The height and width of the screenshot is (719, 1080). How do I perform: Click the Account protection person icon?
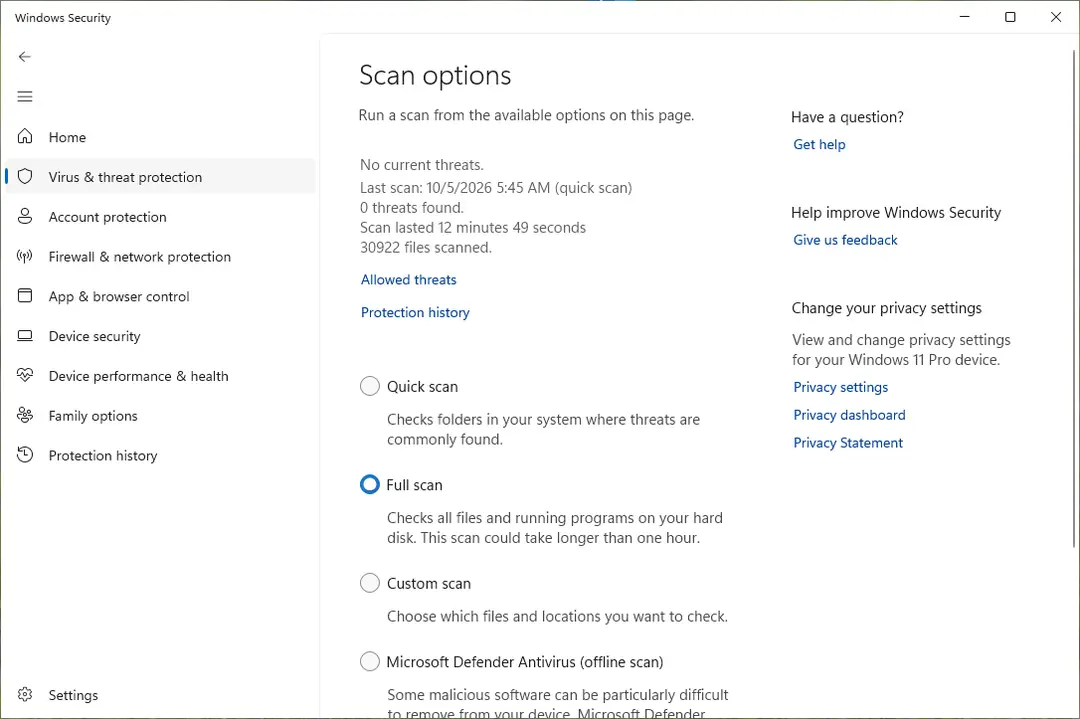[25, 216]
